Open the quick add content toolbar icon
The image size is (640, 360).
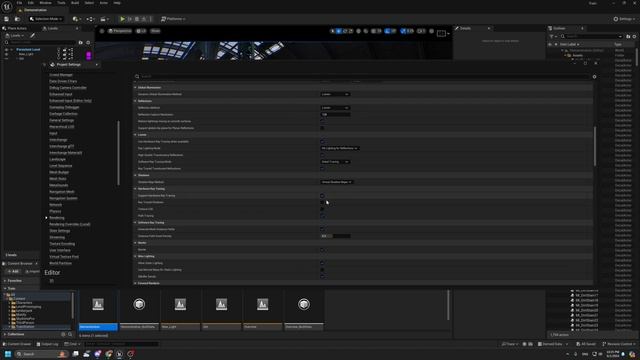[76, 19]
